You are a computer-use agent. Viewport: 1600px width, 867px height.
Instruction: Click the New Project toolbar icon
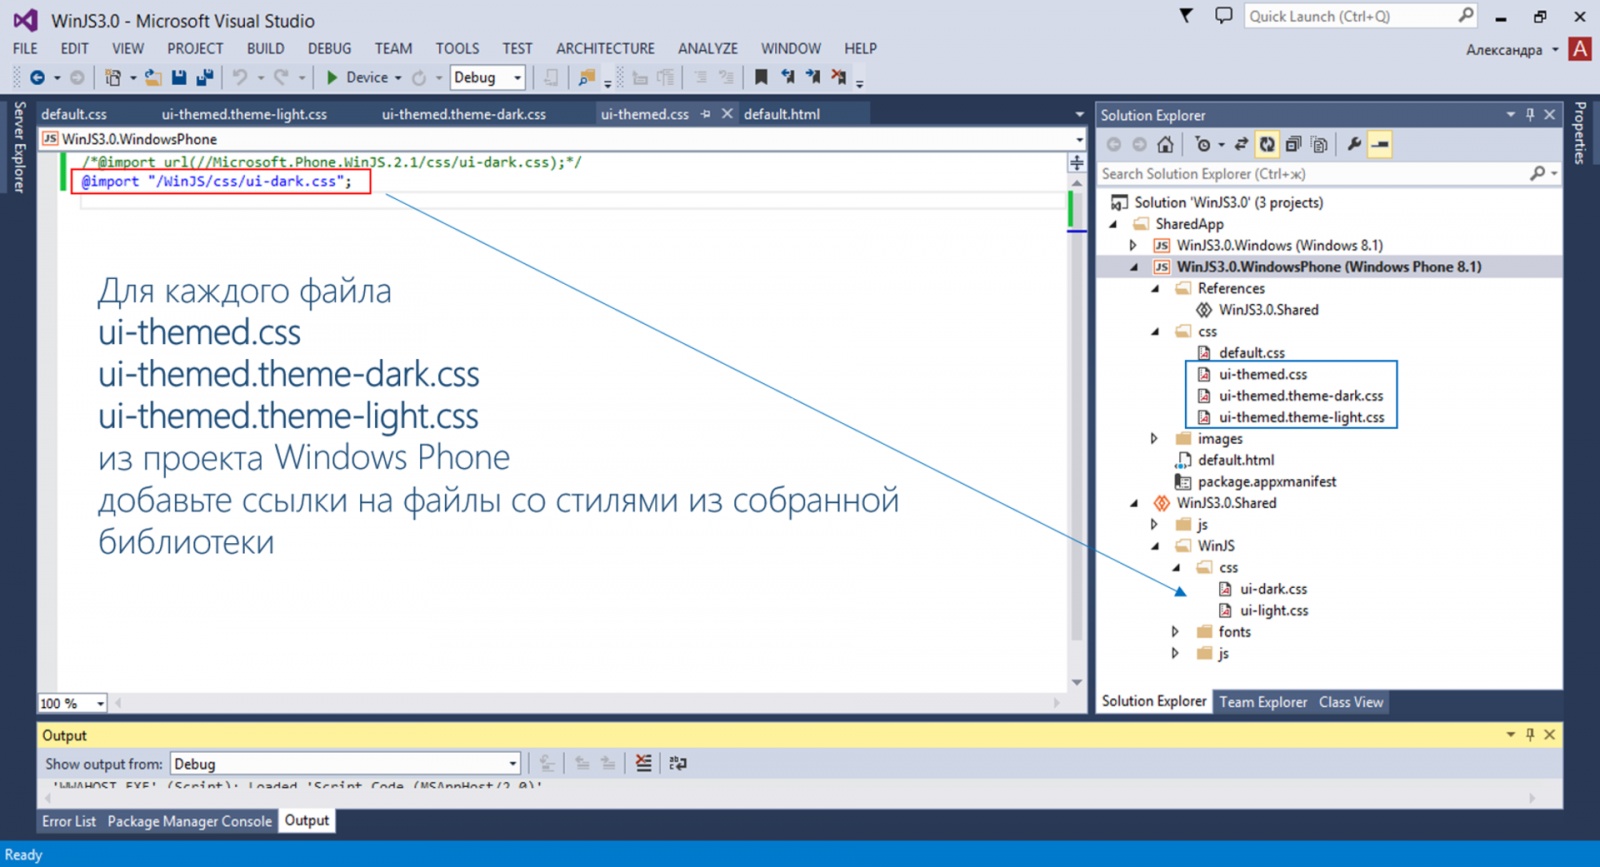[113, 77]
